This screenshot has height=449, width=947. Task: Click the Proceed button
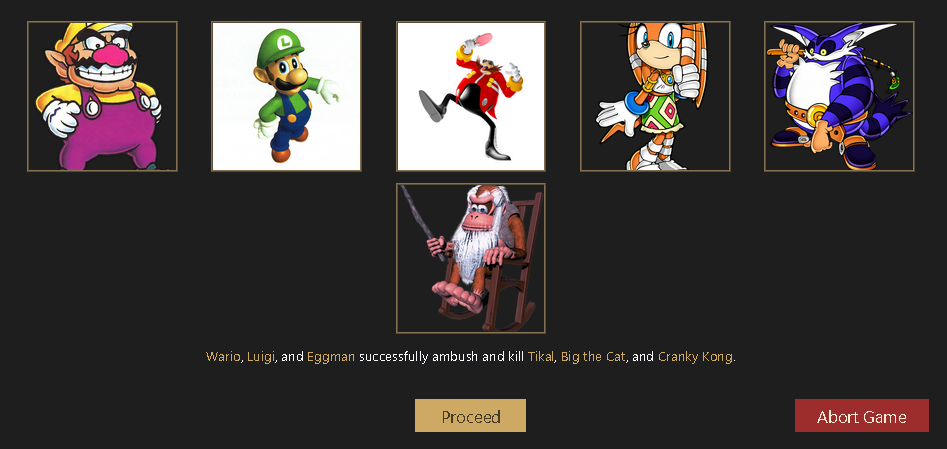(x=470, y=416)
